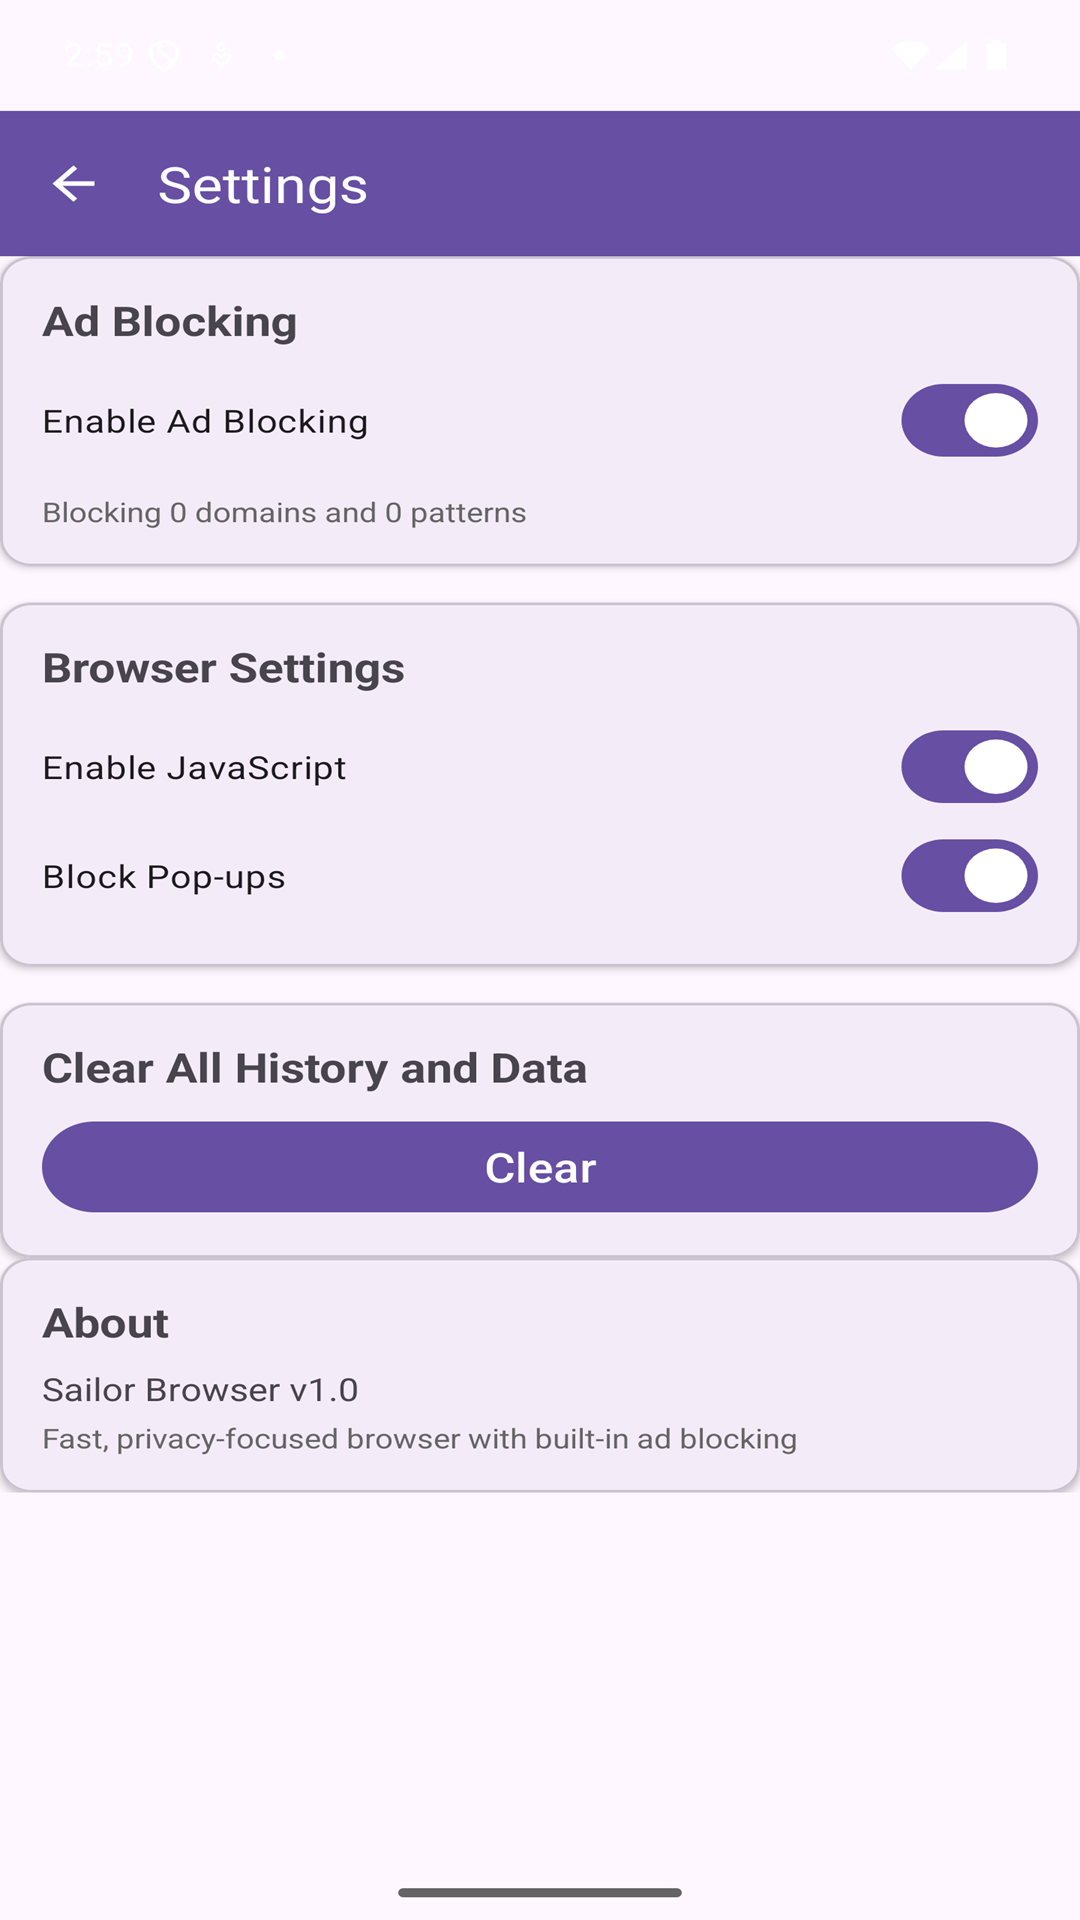Tap the Clear All History and Data heading
Image resolution: width=1080 pixels, height=1920 pixels.
[x=314, y=1068]
